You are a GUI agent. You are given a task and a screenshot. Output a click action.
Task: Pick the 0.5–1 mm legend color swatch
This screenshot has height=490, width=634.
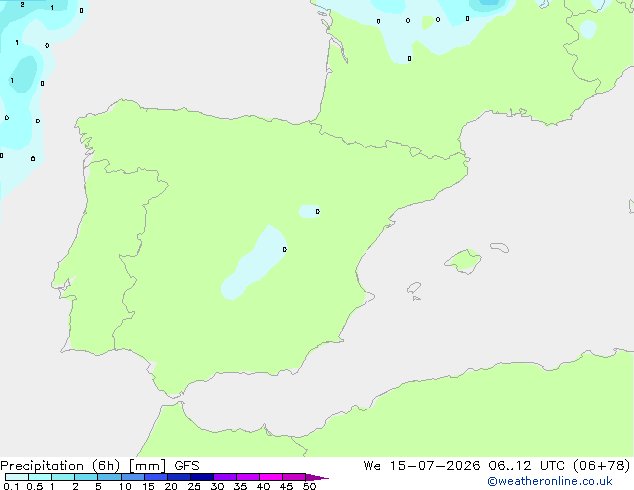(40, 477)
